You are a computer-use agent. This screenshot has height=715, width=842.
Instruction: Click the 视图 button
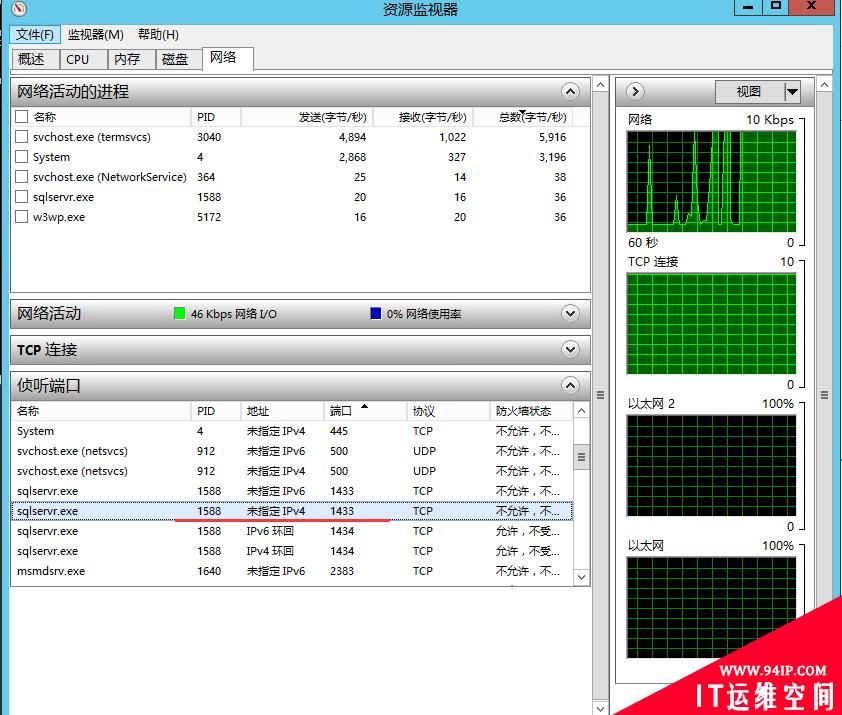click(749, 92)
